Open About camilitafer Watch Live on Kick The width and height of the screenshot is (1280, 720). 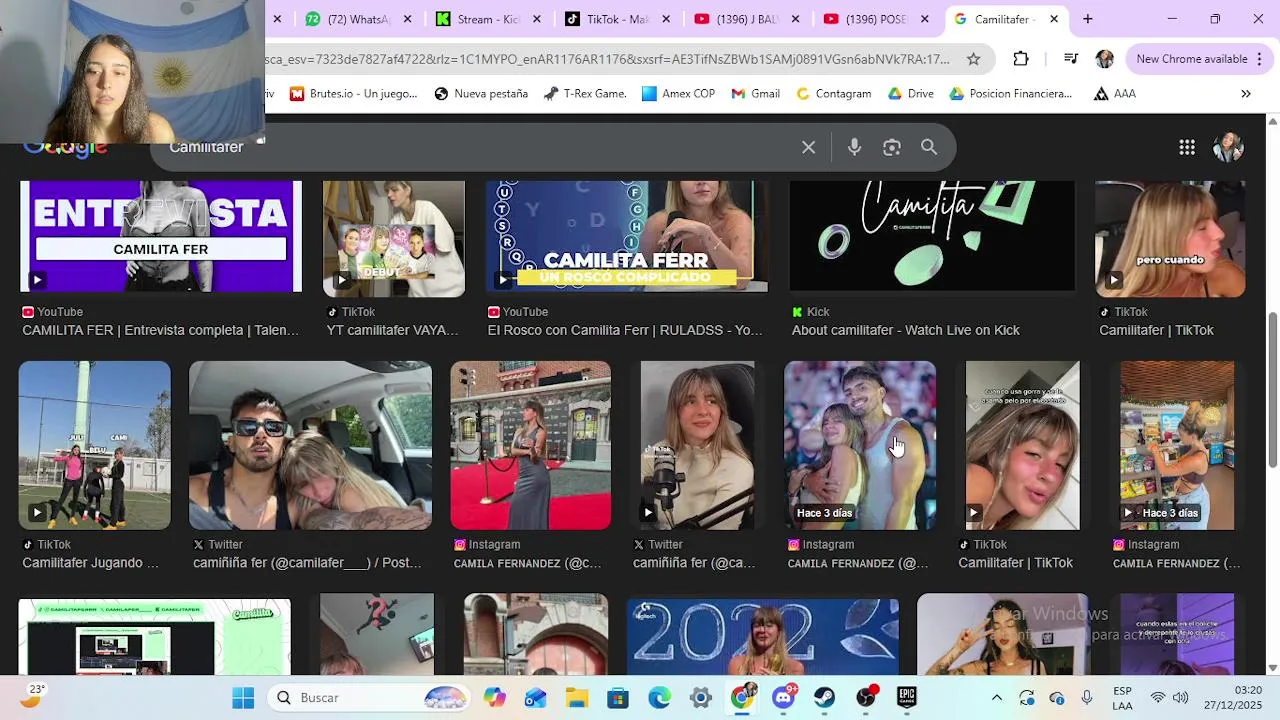click(x=906, y=330)
